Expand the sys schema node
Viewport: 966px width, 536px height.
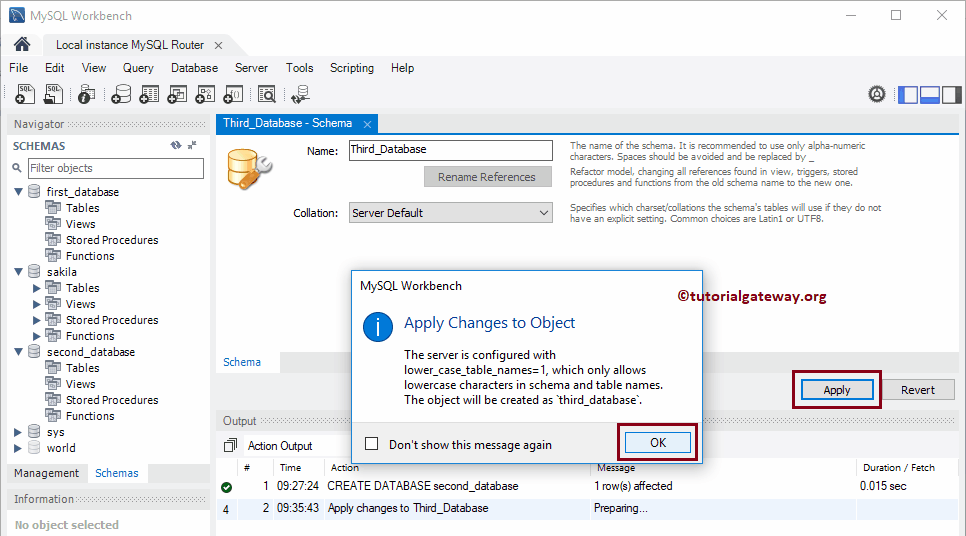(18, 432)
